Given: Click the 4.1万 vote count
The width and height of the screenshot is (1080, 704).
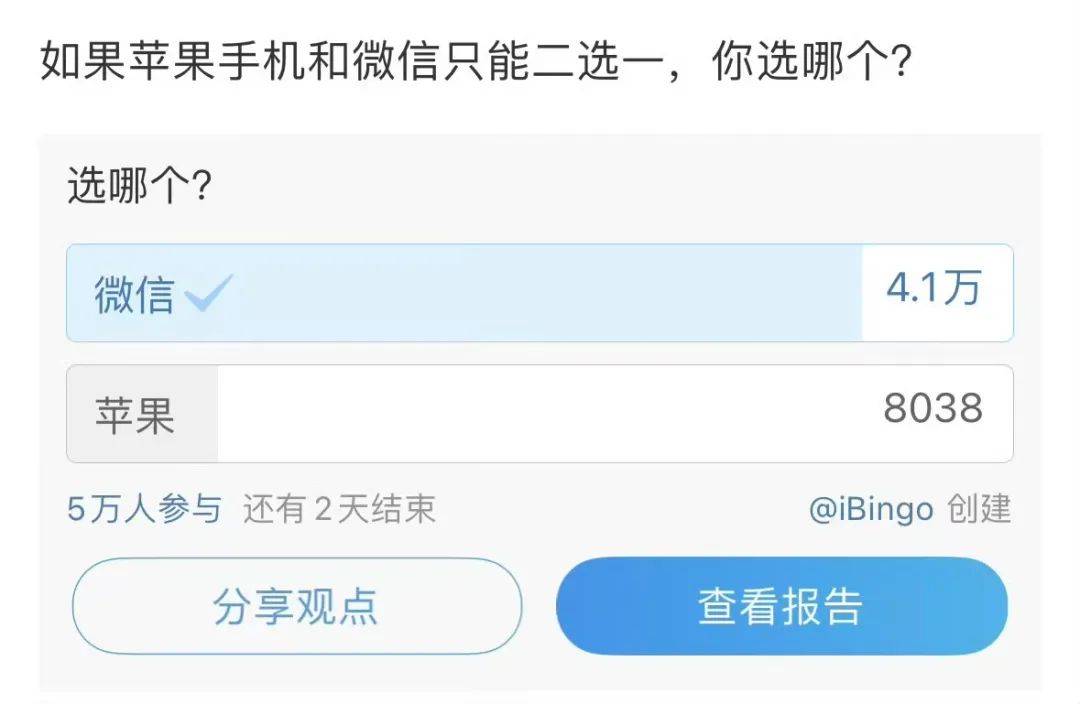Looking at the screenshot, I should pos(933,290).
